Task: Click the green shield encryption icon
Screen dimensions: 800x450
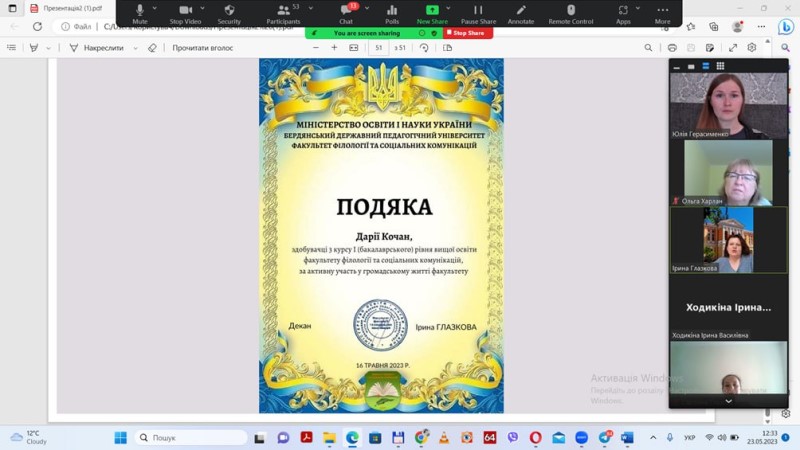Action: click(434, 33)
